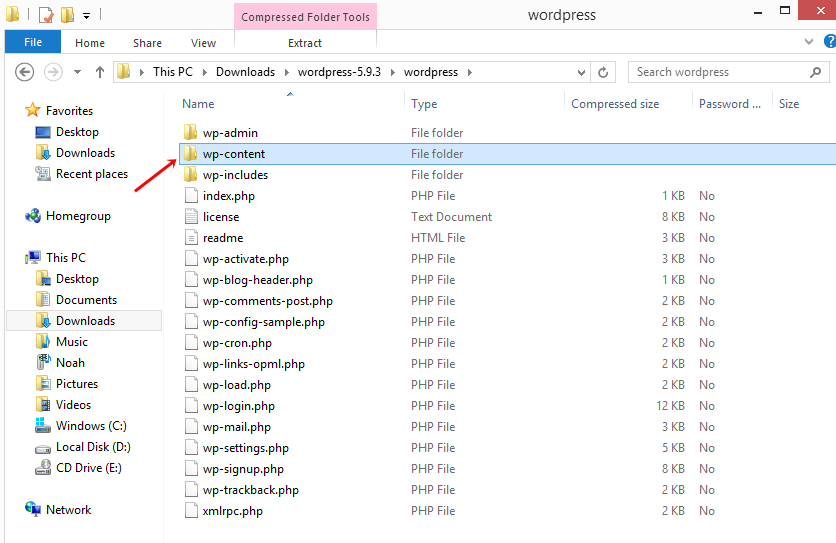The height and width of the screenshot is (543, 836).
Task: Switch to the Share ribbon tab
Action: pos(147,43)
